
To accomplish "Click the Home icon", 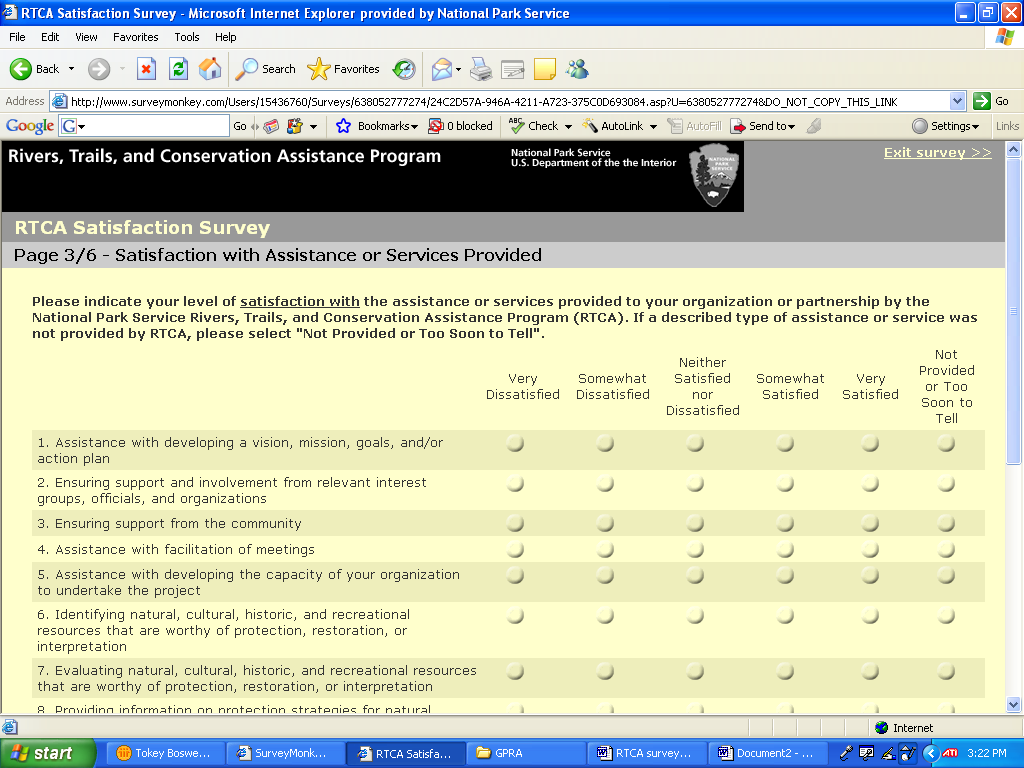I will pyautogui.click(x=210, y=69).
